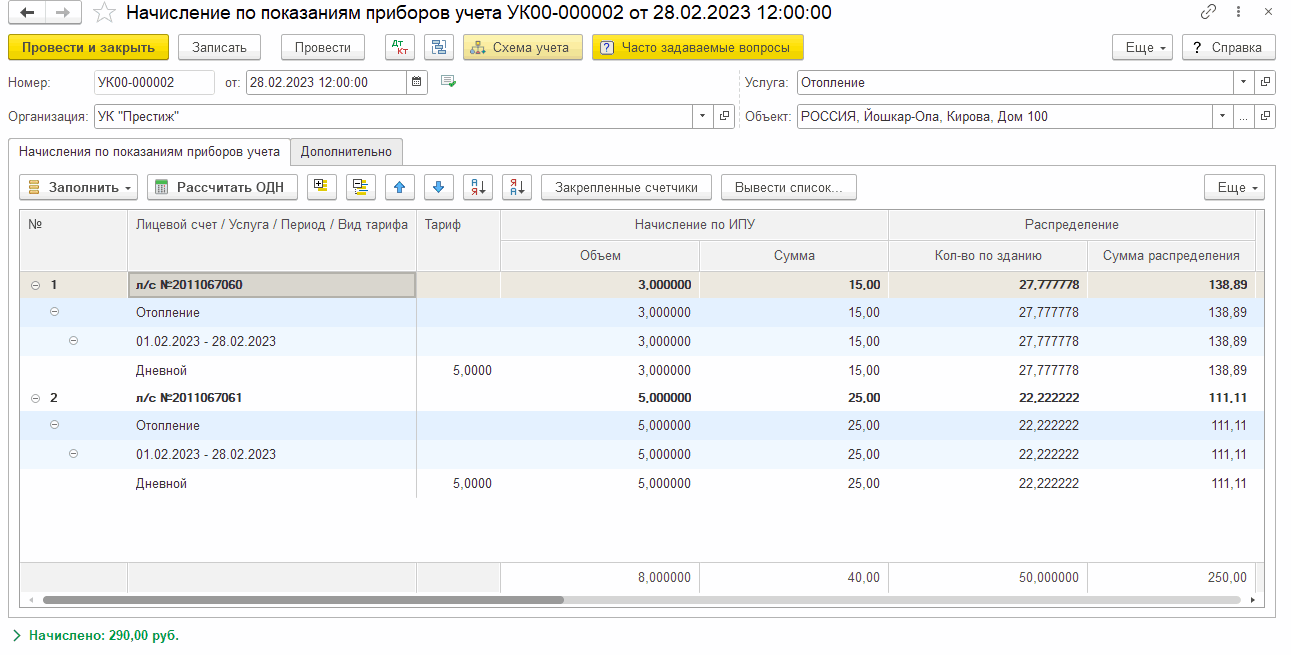Switch to the Дополнительно tab
Viewport: 1291px width, 655px height.
pos(346,152)
